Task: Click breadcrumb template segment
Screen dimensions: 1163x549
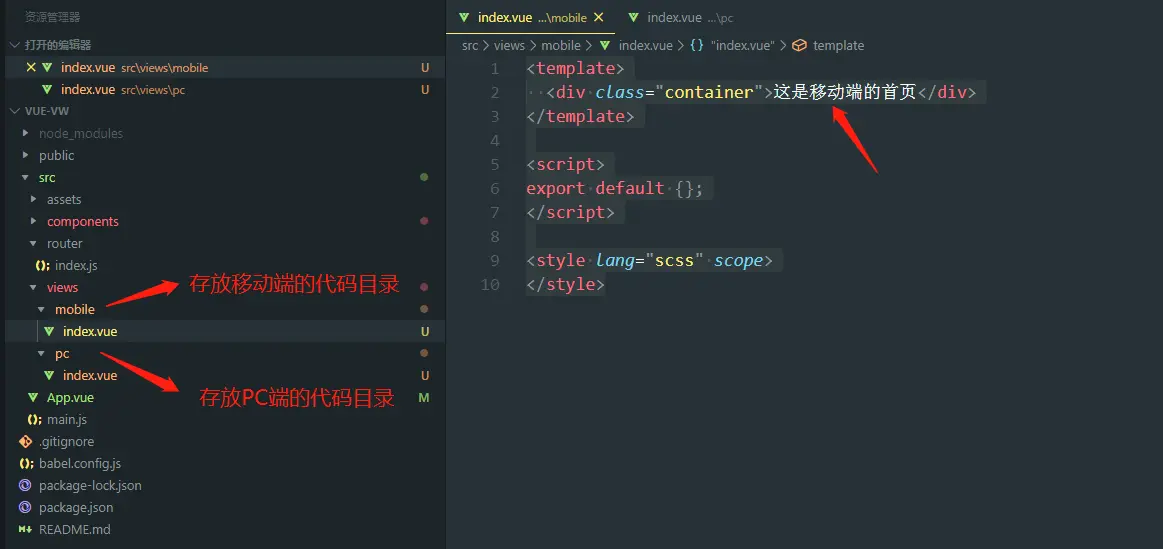Action: coord(838,45)
